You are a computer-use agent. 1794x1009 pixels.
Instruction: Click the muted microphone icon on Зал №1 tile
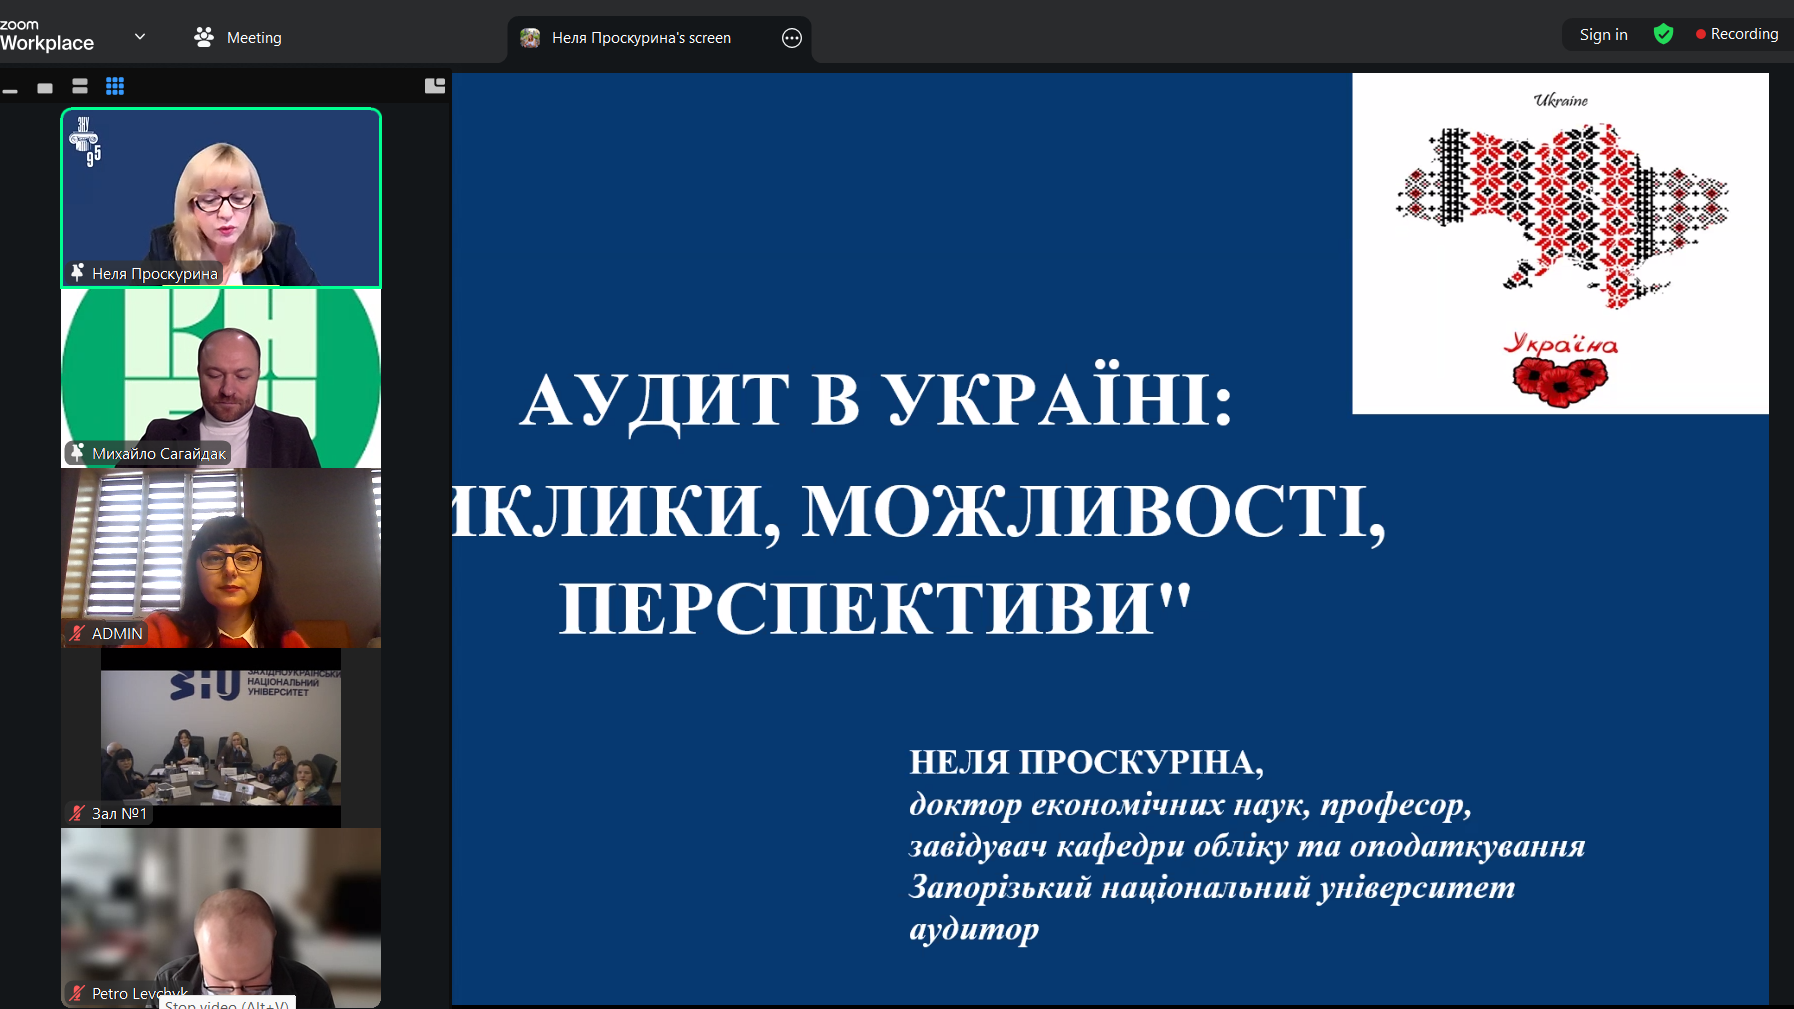77,813
